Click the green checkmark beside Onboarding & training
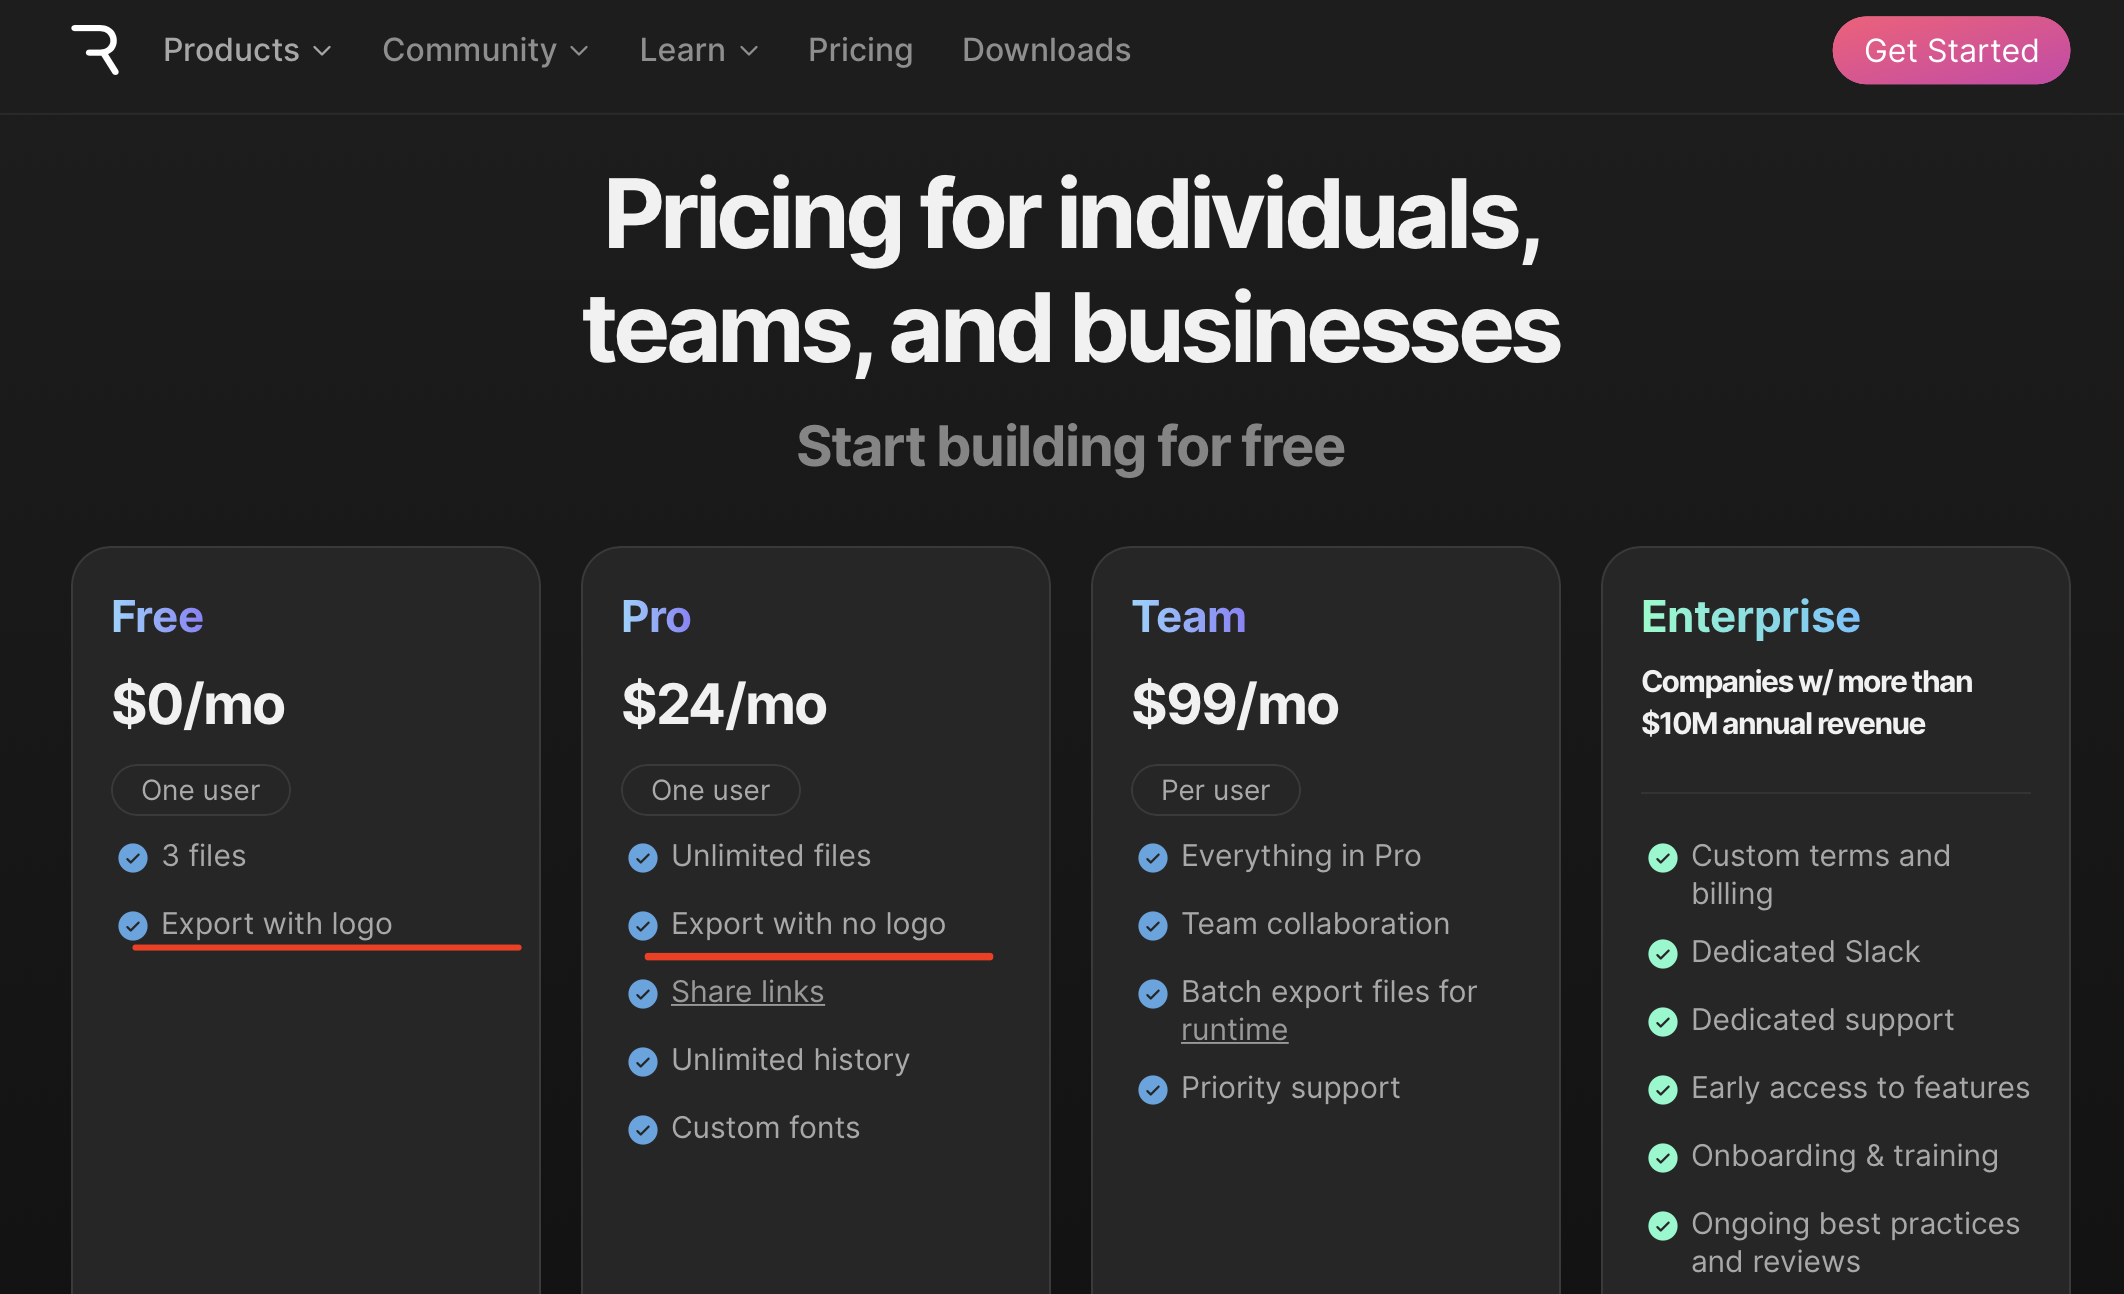Viewport: 2124px width, 1294px height. point(1663,1157)
